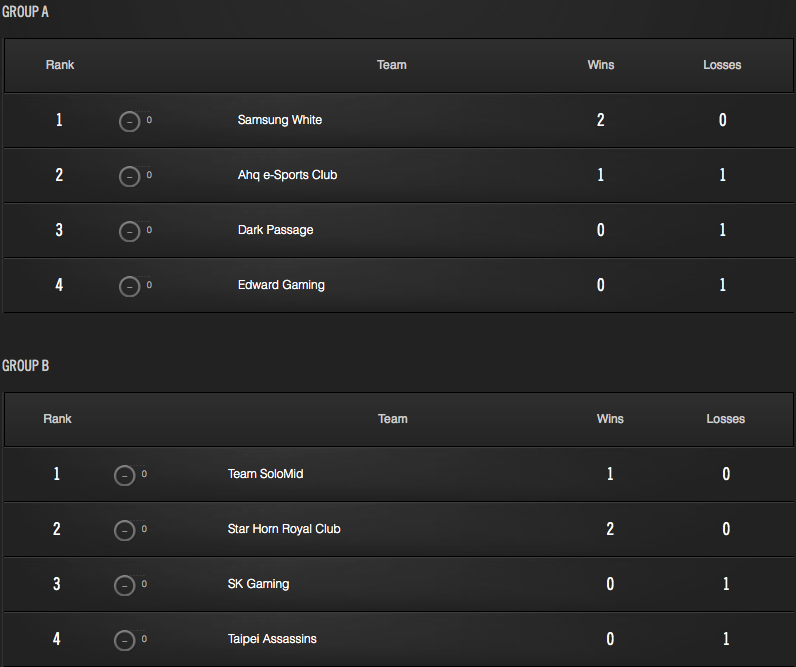This screenshot has width=796, height=667.
Task: Click the rank change icon for Taipei Assassins
Action: click(x=124, y=640)
